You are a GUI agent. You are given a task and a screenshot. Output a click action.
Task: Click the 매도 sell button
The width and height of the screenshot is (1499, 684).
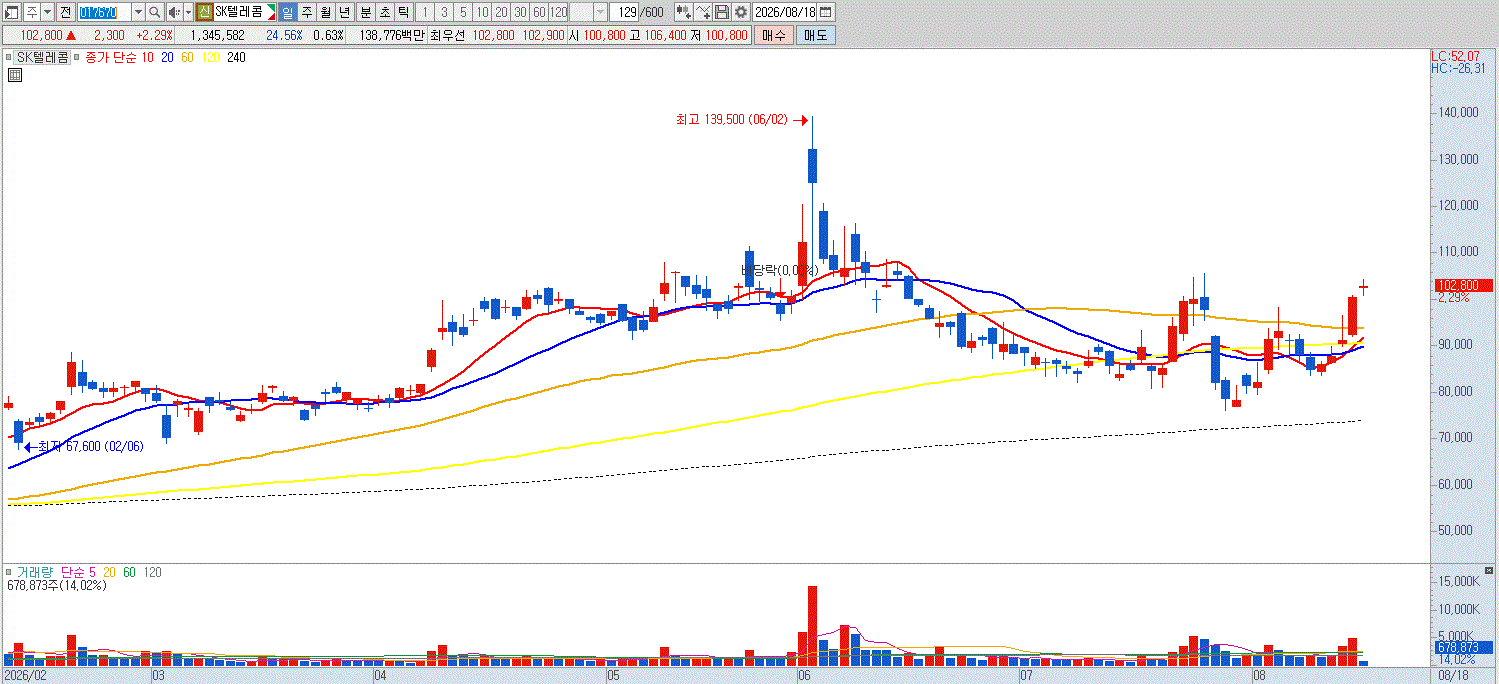click(815, 35)
